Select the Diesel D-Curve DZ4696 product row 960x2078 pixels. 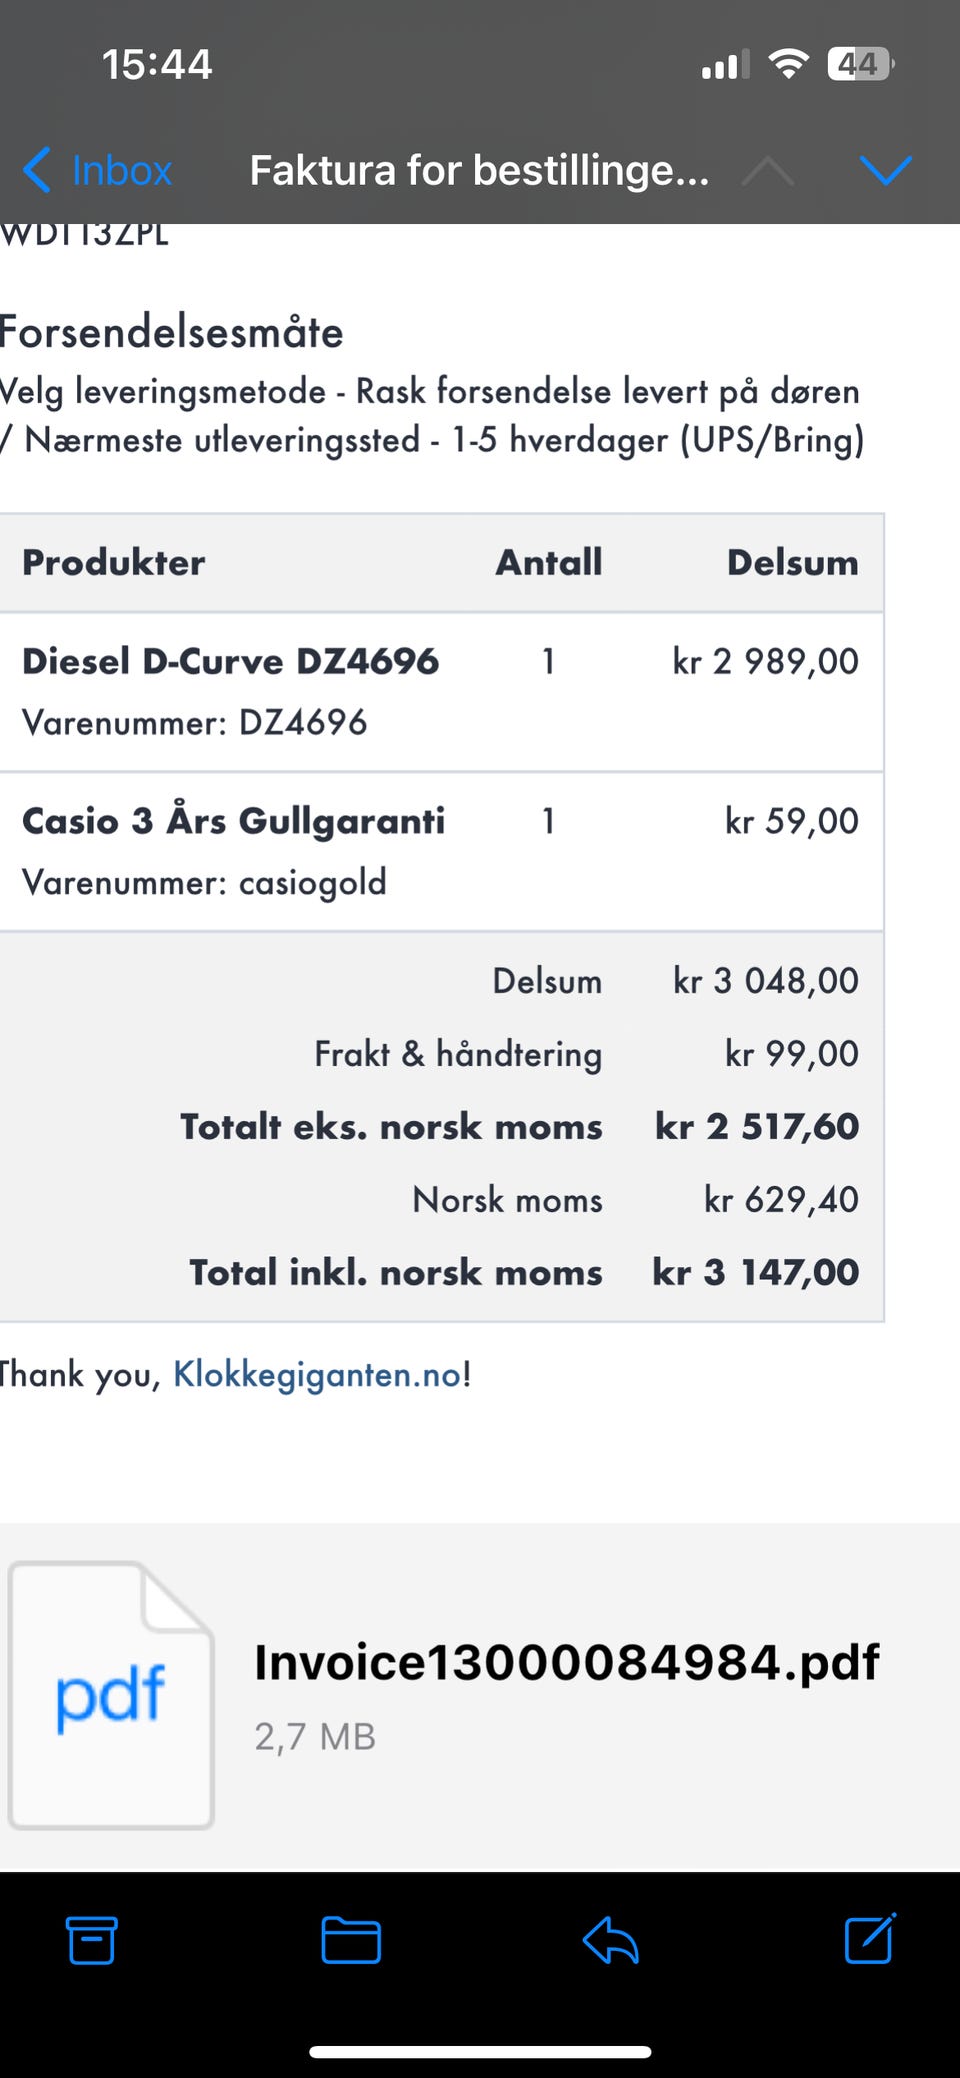(441, 691)
